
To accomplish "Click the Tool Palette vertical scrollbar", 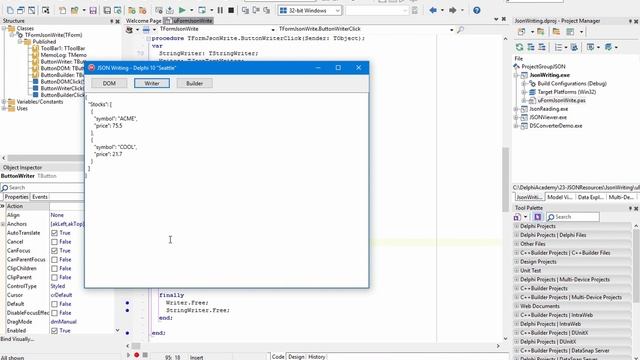I will [x=636, y=265].
